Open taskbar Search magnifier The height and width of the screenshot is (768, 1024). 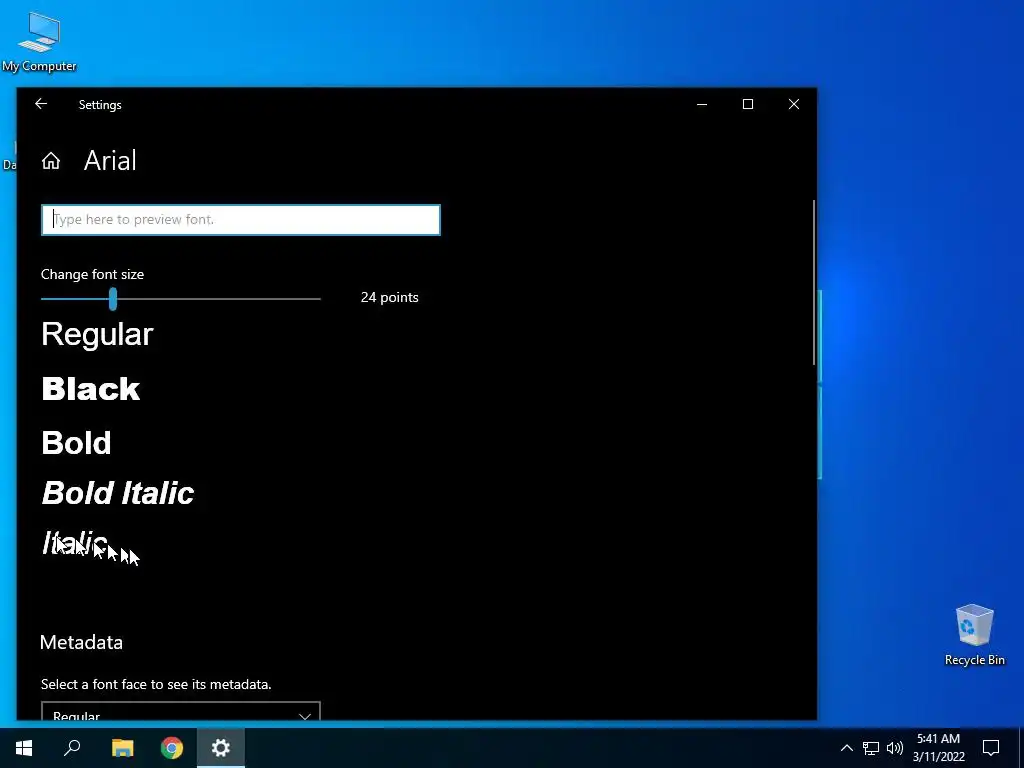(x=72, y=748)
